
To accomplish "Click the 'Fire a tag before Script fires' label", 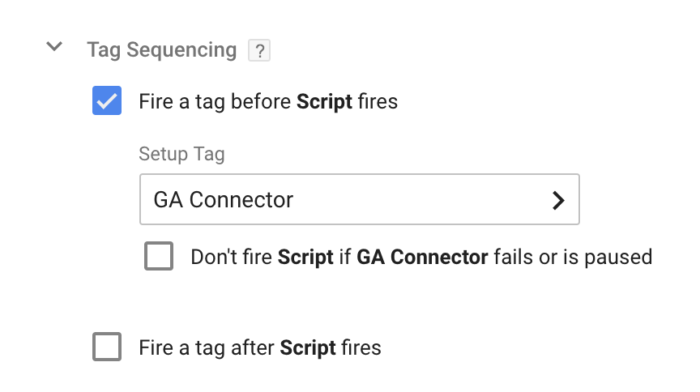I will click(268, 101).
